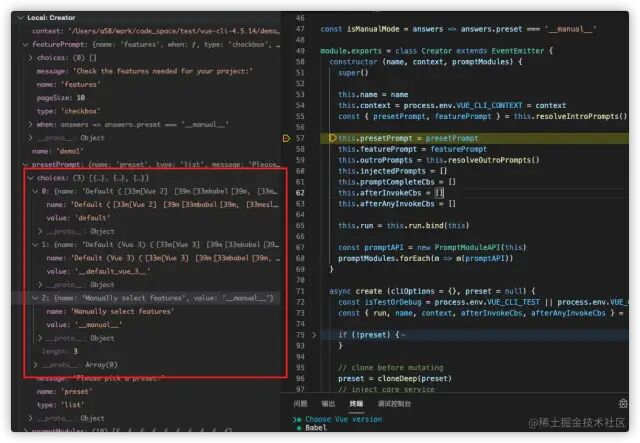Click line number 47 in the gutter
The height and width of the screenshot is (443, 640).
[x=300, y=29]
